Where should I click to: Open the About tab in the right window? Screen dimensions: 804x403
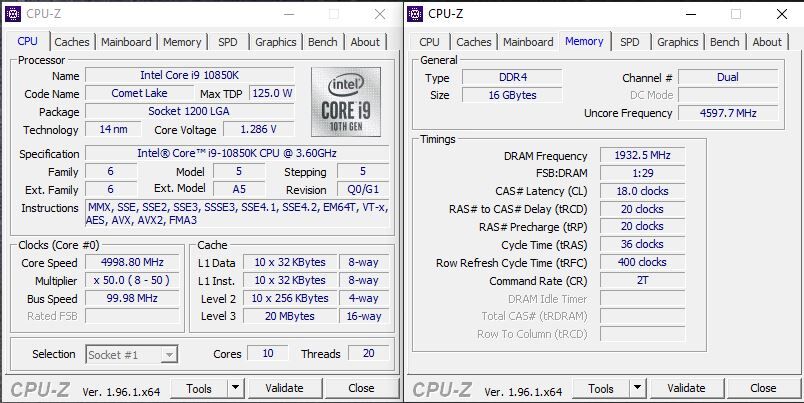coord(767,42)
